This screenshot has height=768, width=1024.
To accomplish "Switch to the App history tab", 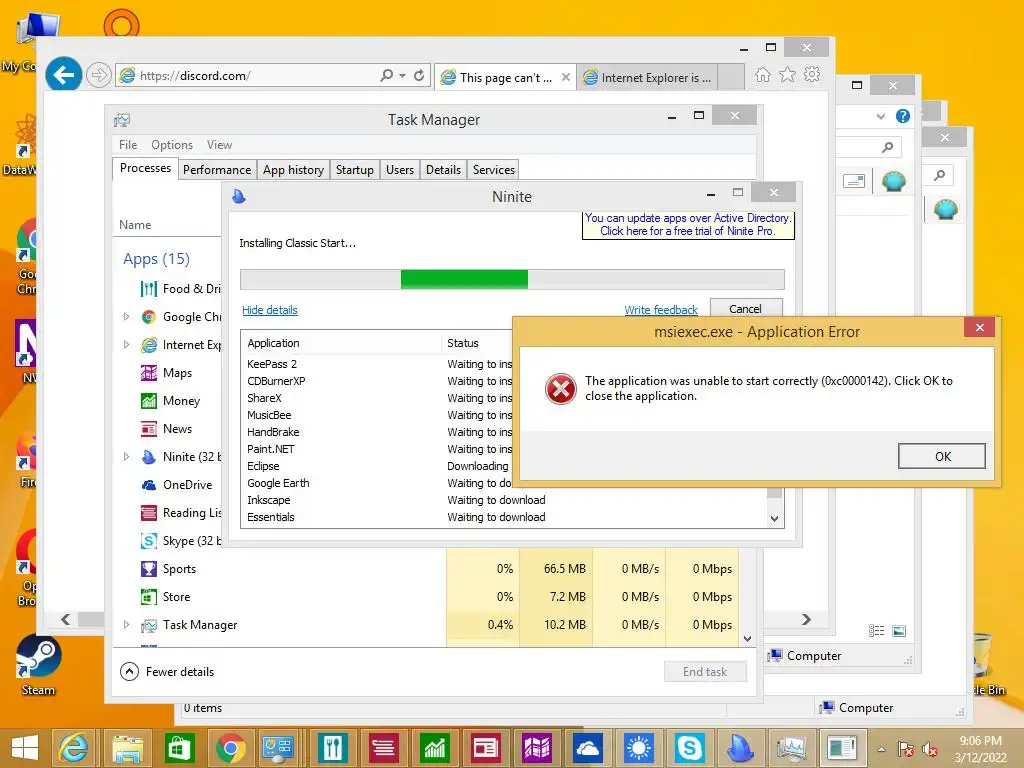I will click(x=293, y=170).
